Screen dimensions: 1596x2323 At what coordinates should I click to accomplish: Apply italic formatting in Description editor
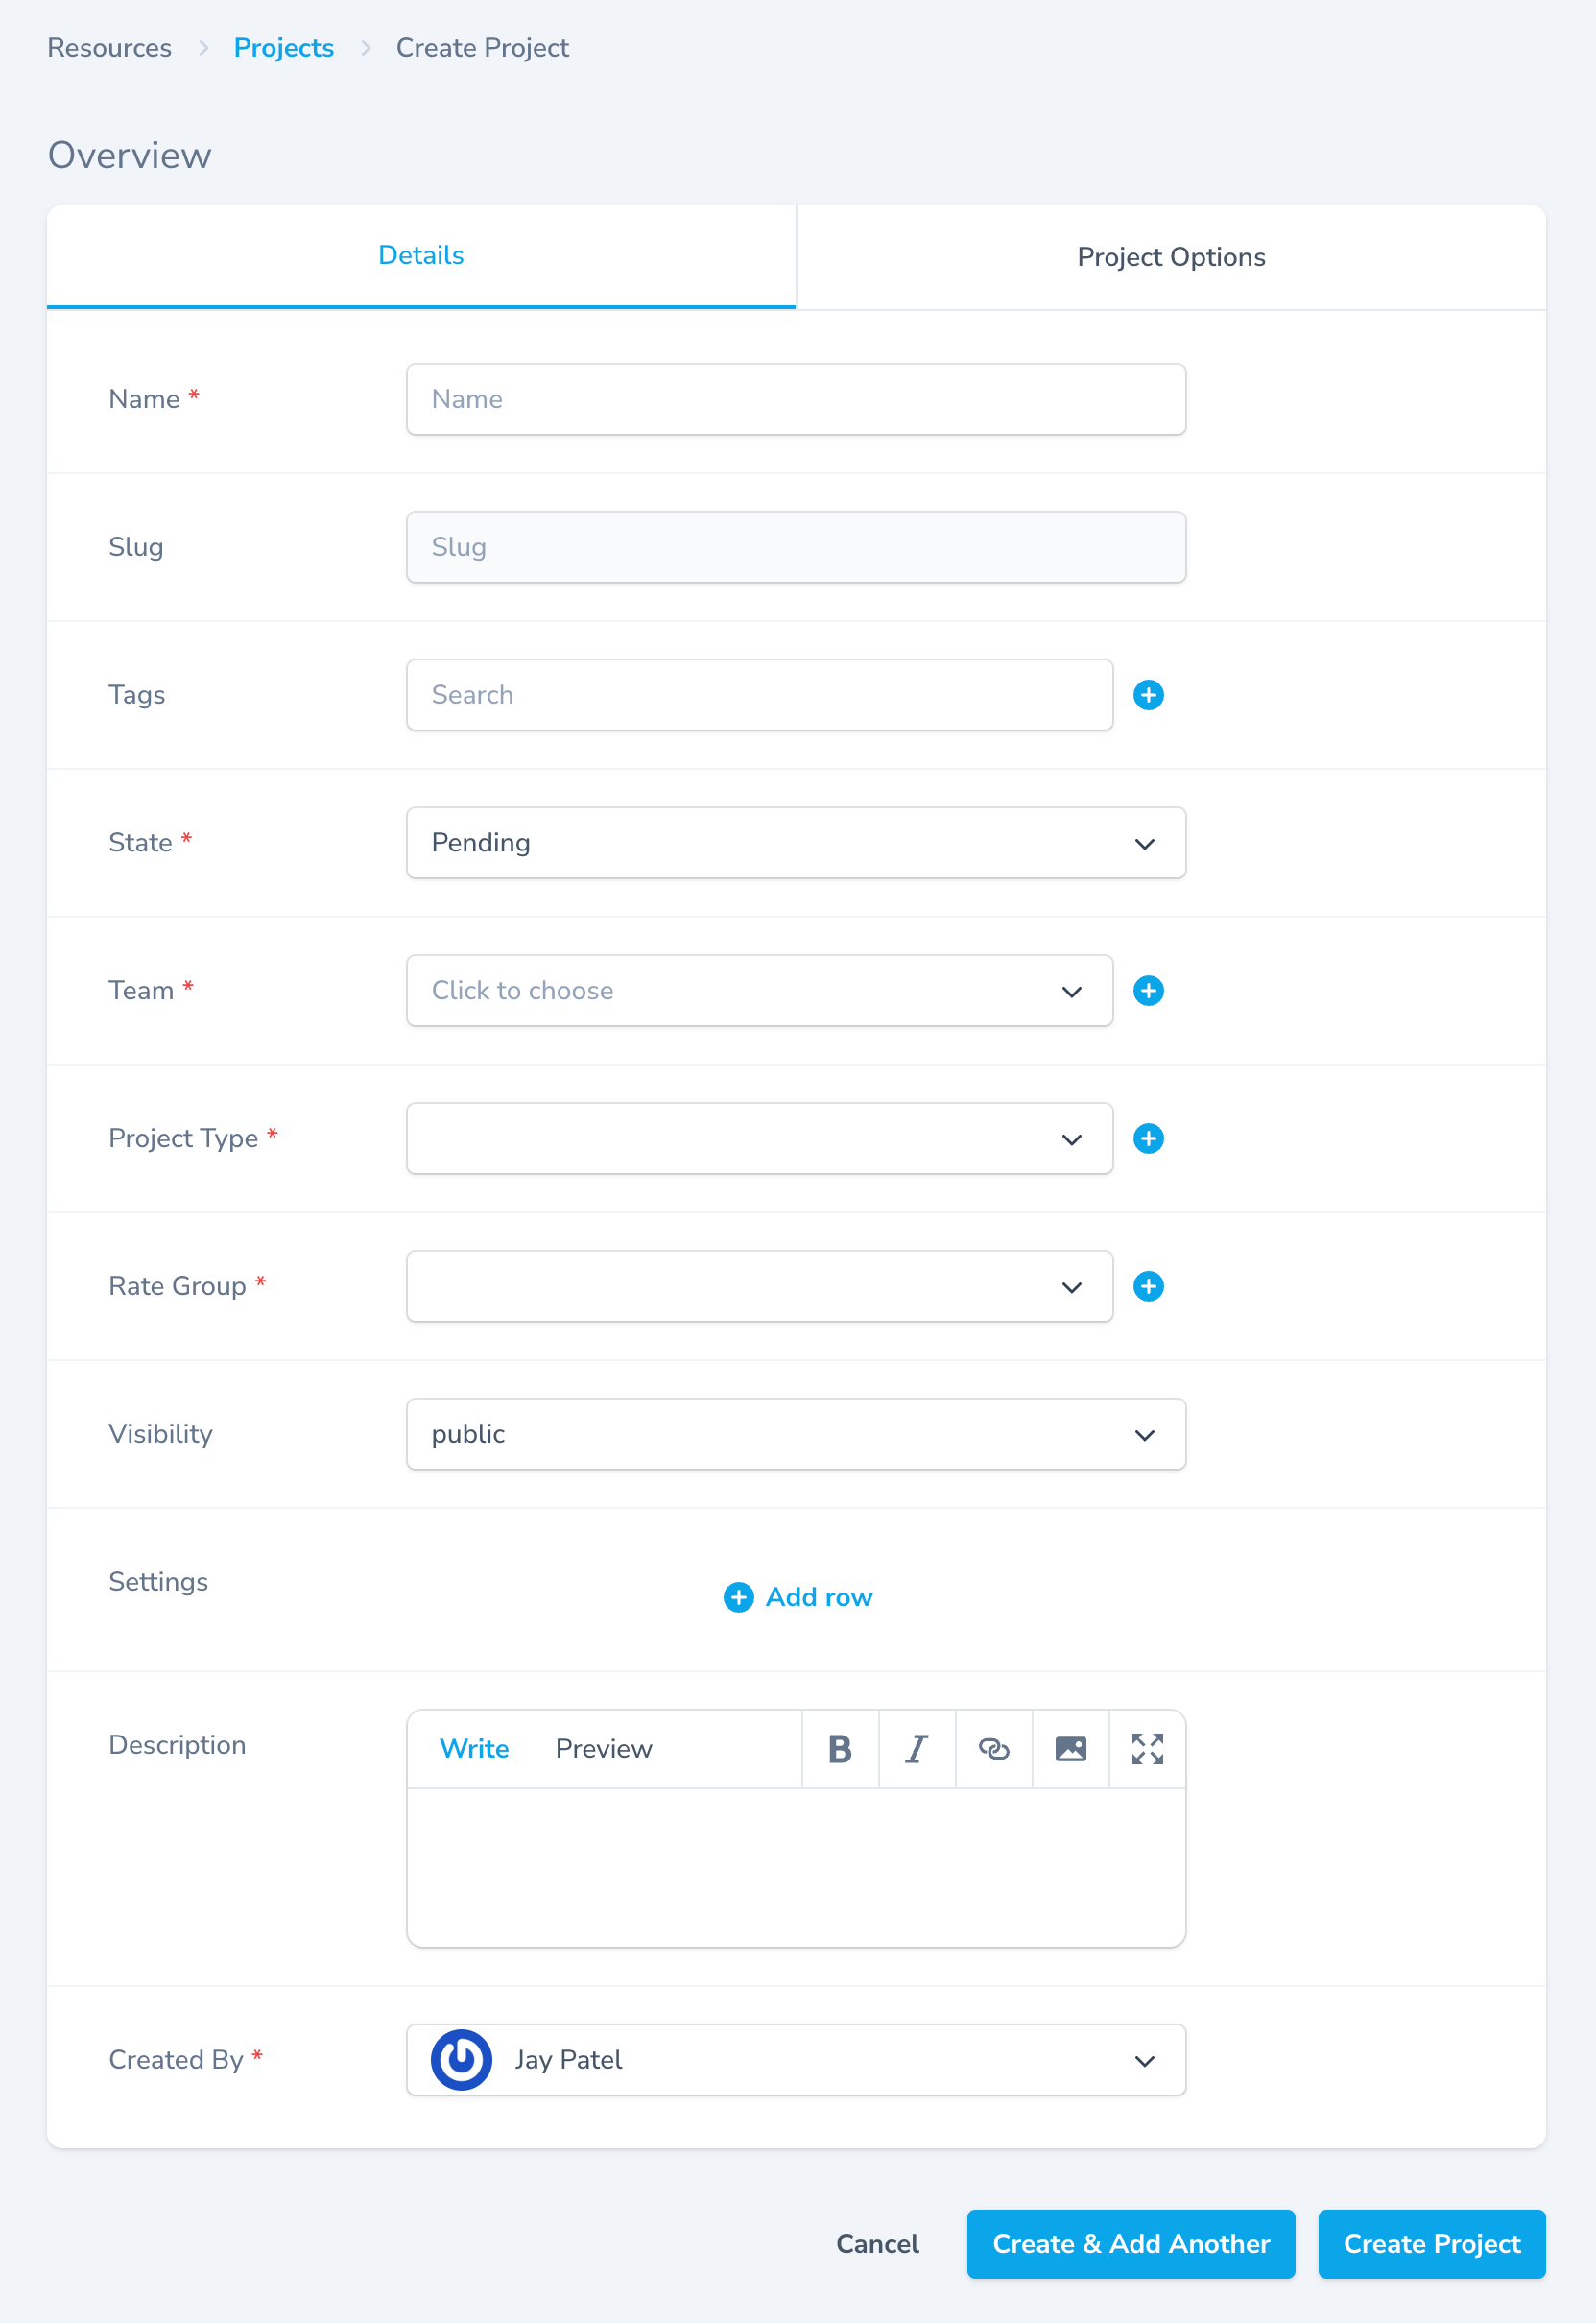pos(916,1748)
